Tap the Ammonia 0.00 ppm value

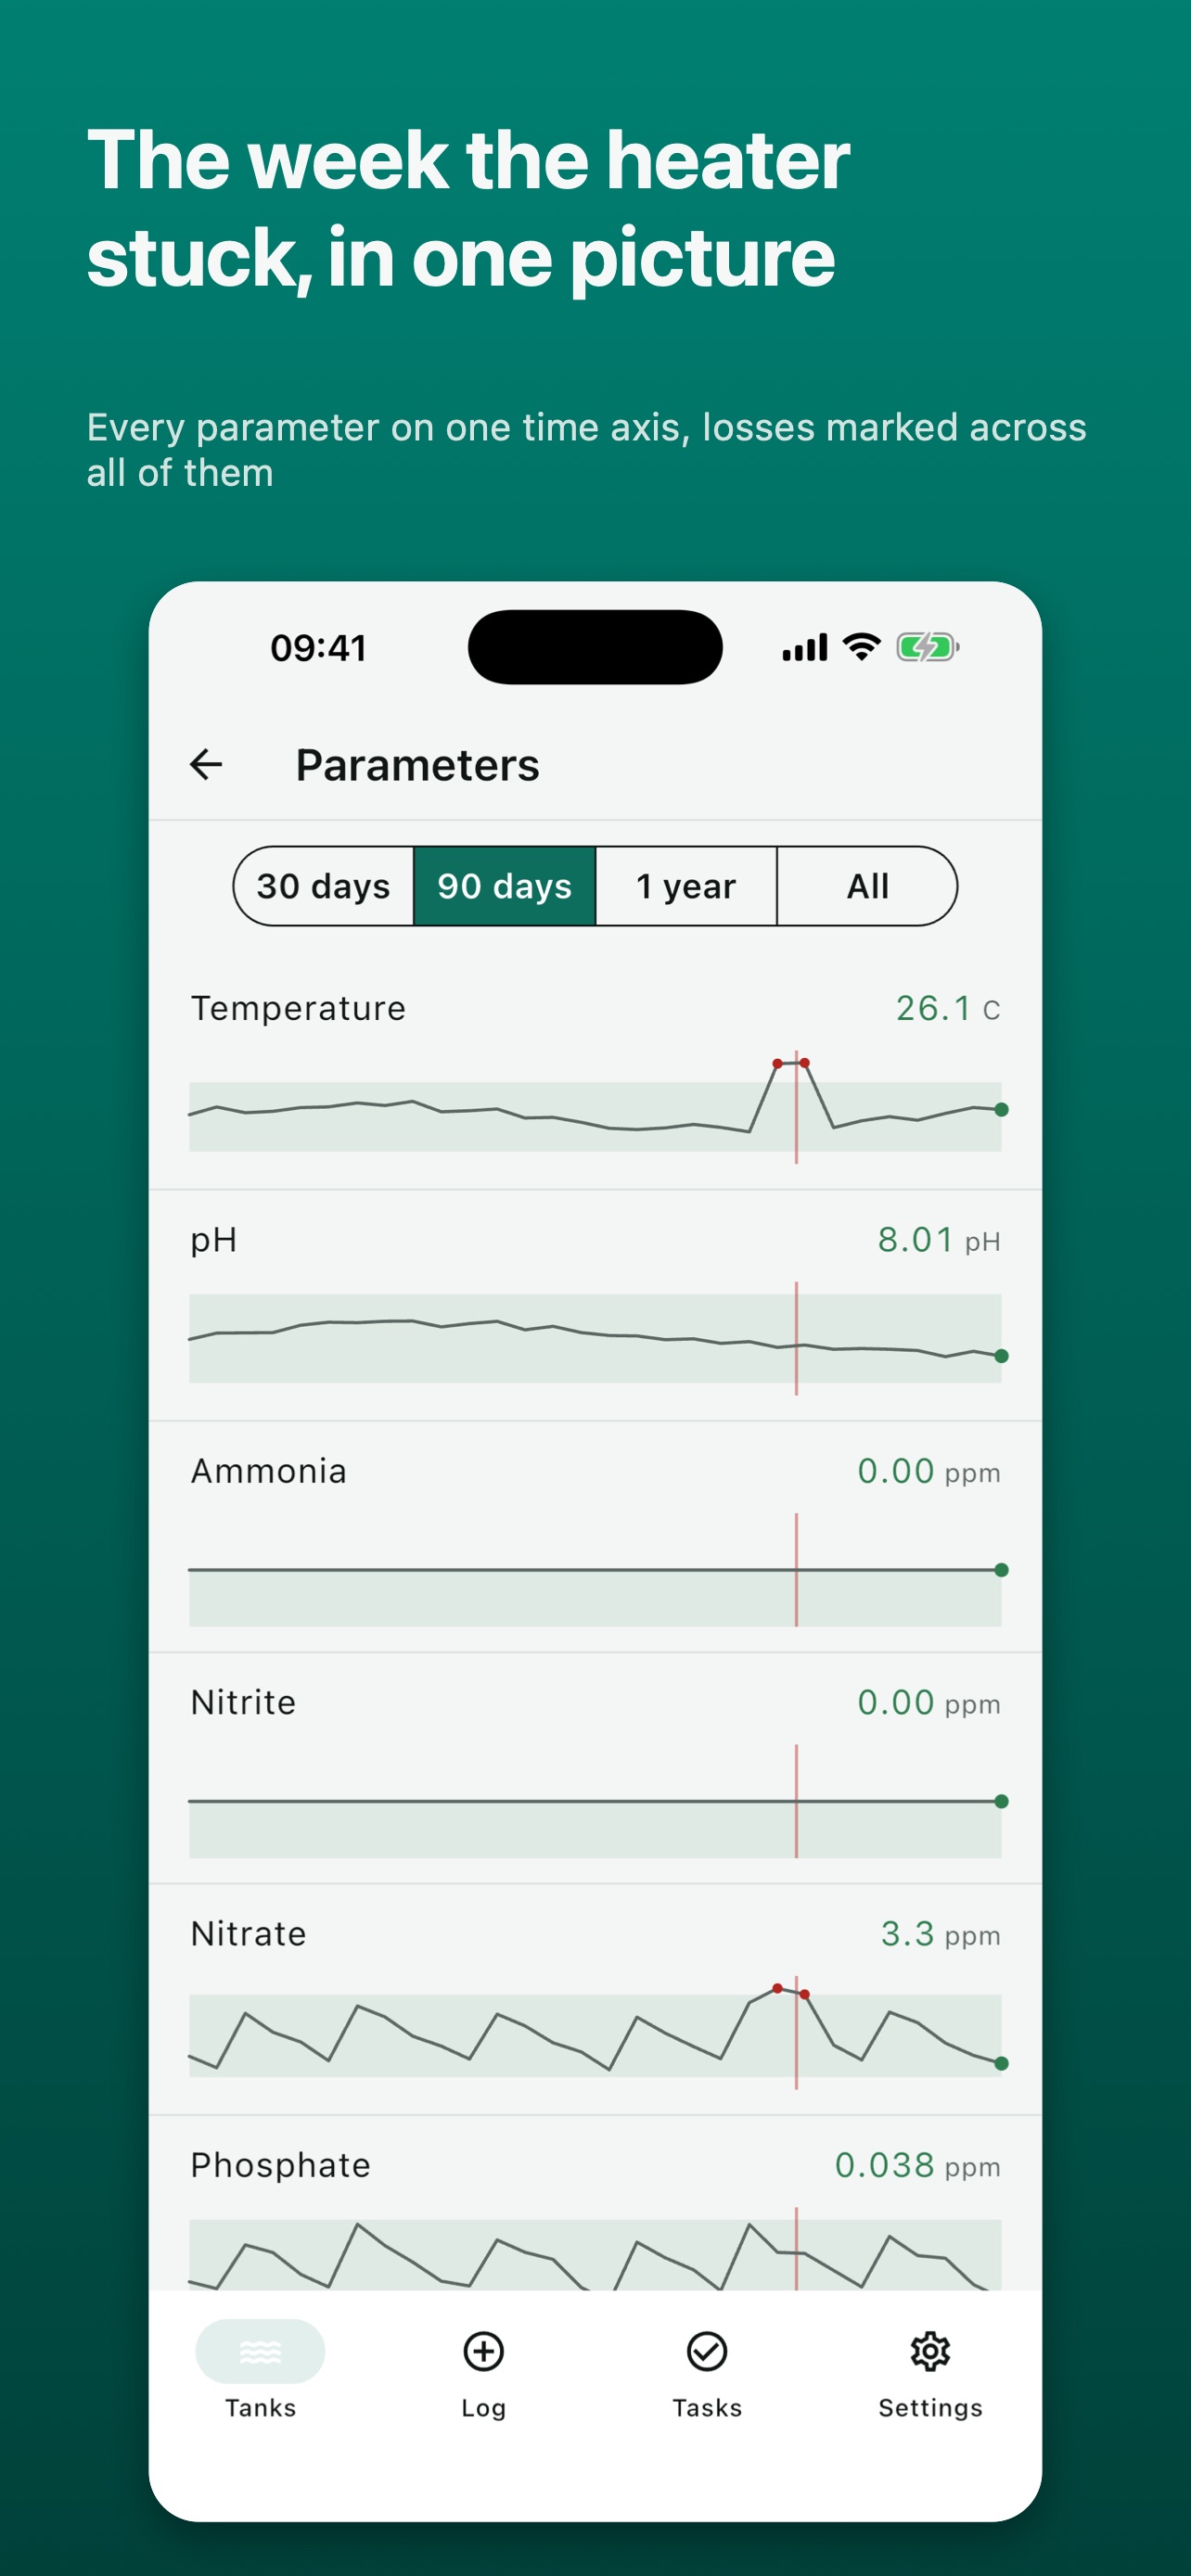(929, 1472)
